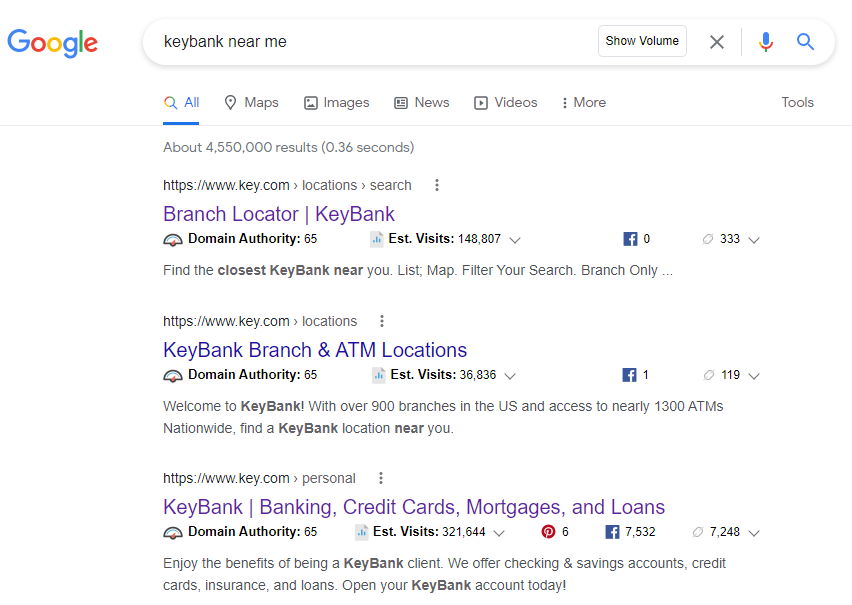Switch to the Maps tab
The height and width of the screenshot is (605, 852).
tap(251, 103)
